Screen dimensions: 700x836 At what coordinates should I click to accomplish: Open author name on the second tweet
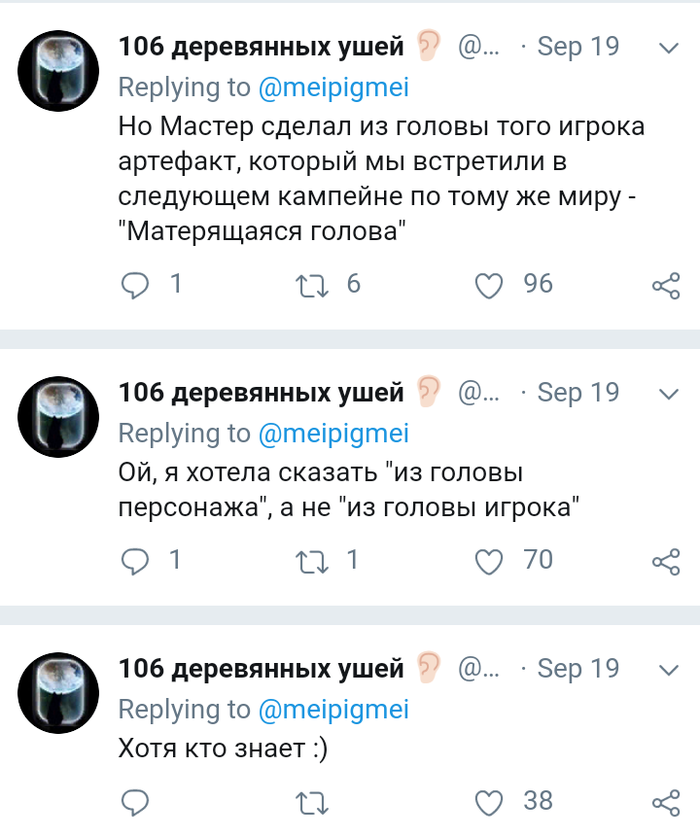tap(261, 393)
